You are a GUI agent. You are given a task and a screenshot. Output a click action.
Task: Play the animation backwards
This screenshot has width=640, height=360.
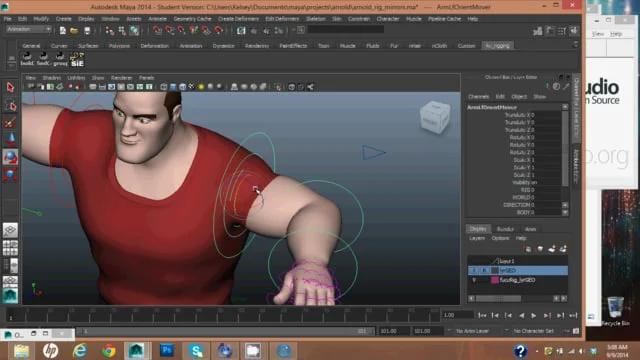[521, 315]
